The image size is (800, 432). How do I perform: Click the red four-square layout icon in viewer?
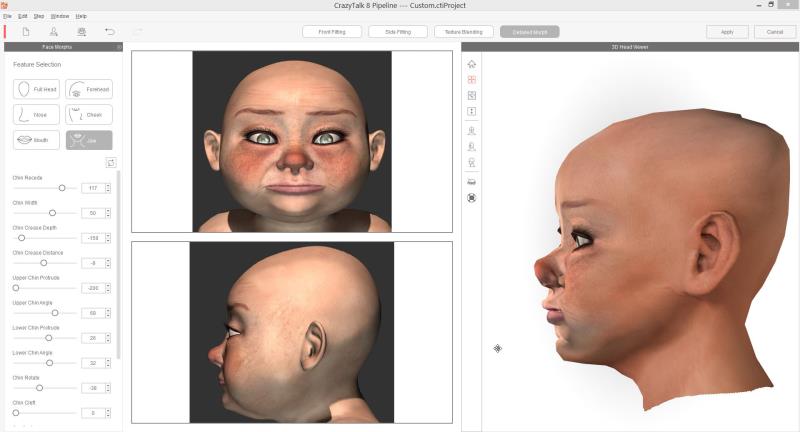pyautogui.click(x=472, y=80)
